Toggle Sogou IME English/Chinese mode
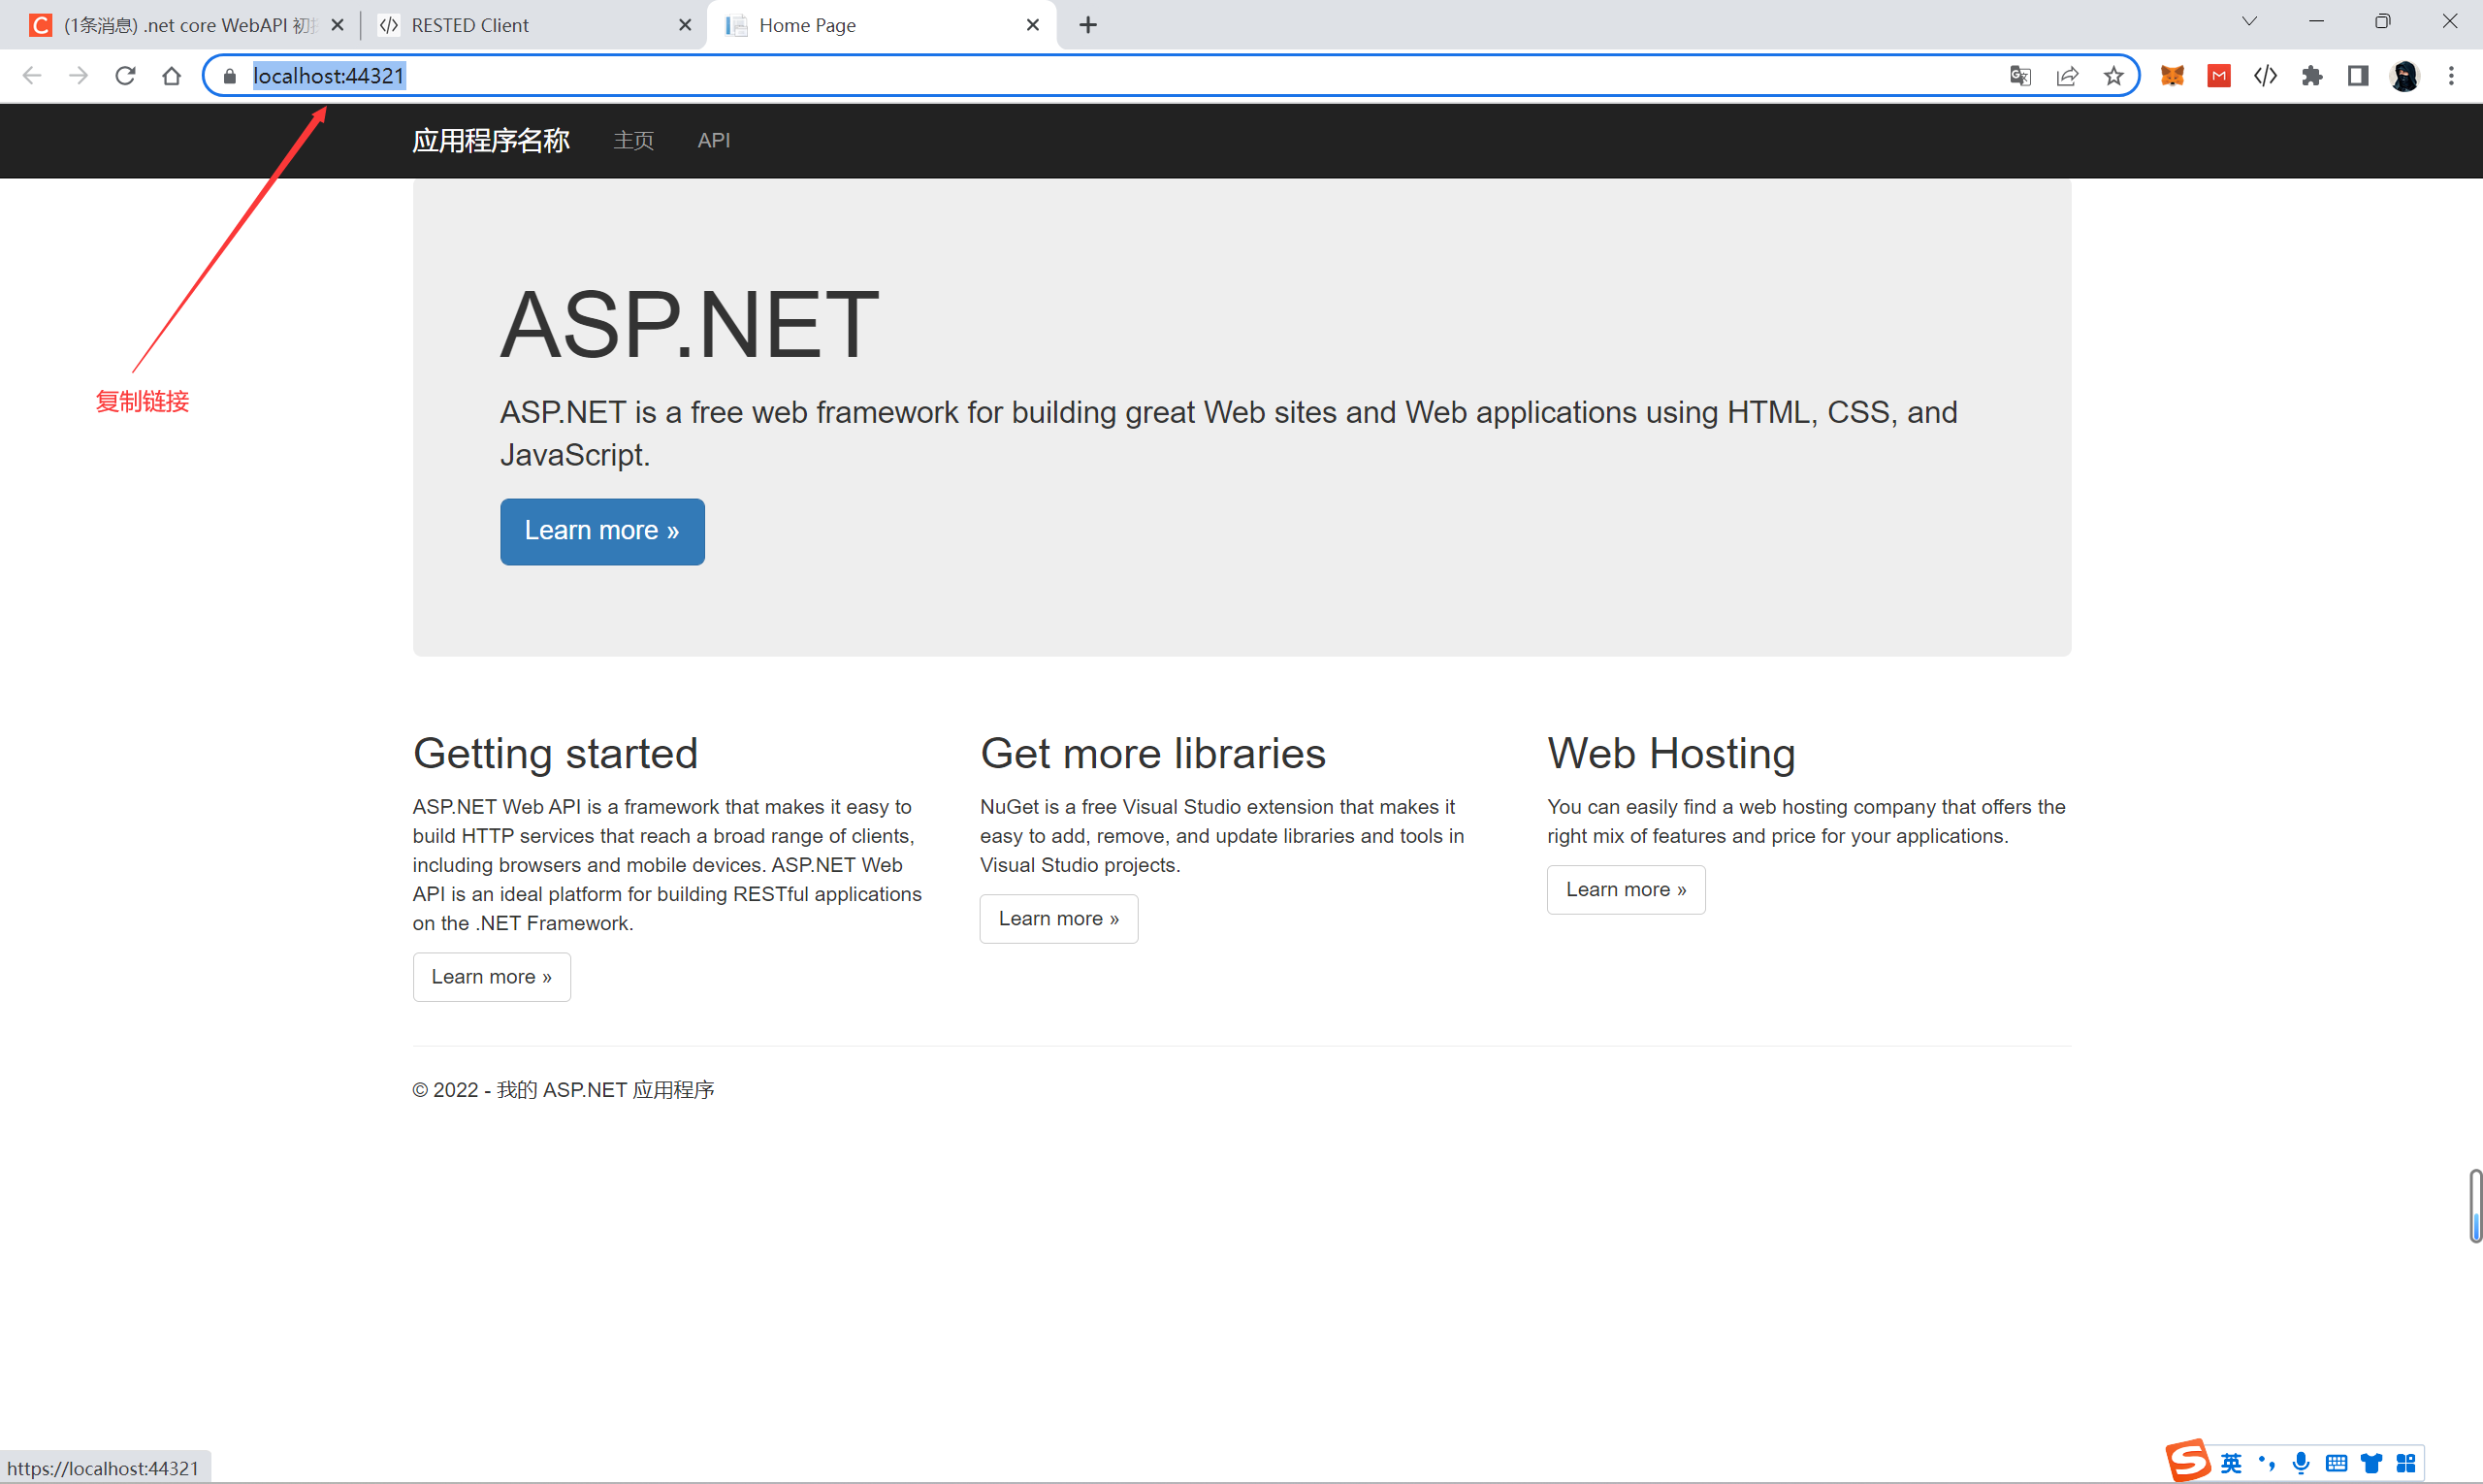Image resolution: width=2483 pixels, height=1484 pixels. point(2231,1463)
